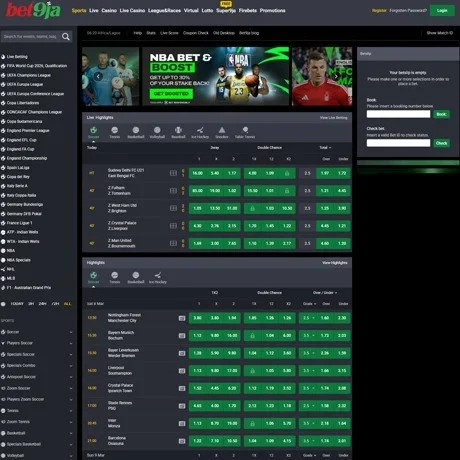
Task: Click the search magnifier icon
Action: coord(66,37)
